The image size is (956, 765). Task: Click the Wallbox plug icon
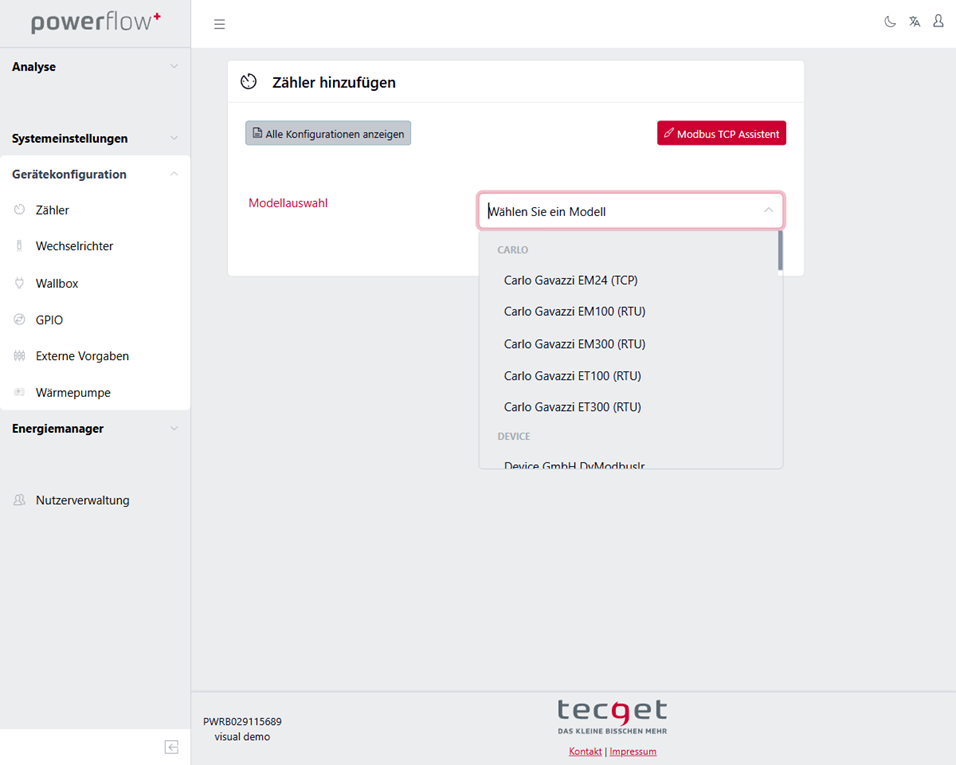[20, 283]
